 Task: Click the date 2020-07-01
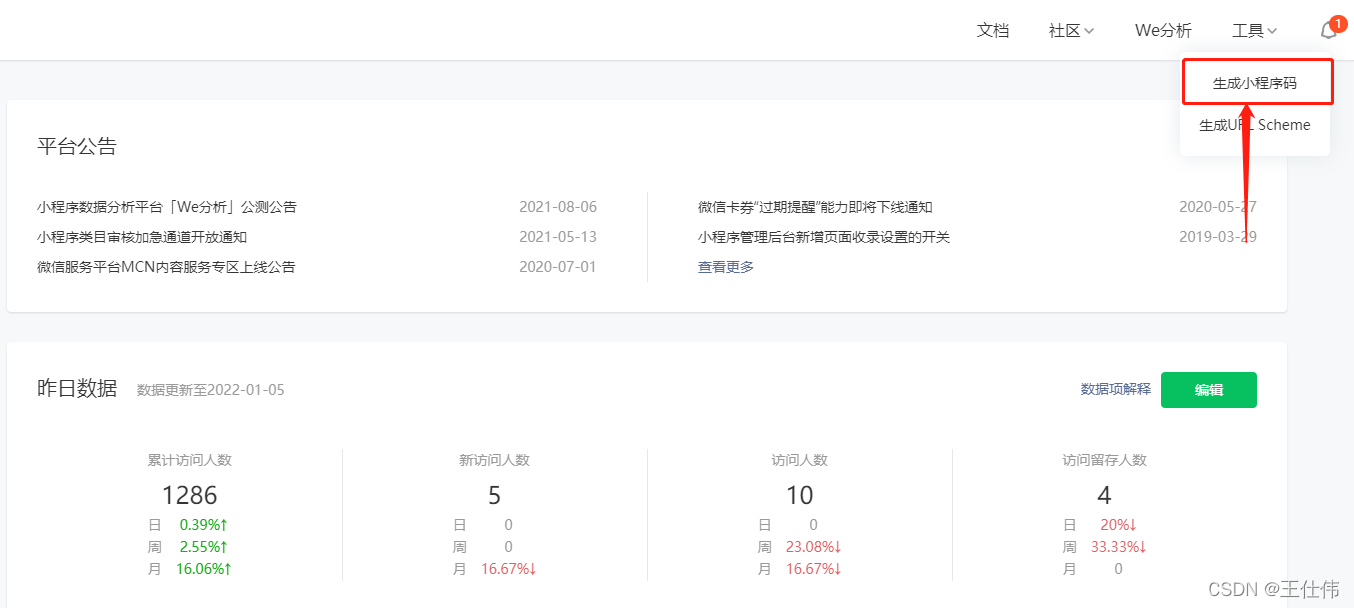pos(558,267)
